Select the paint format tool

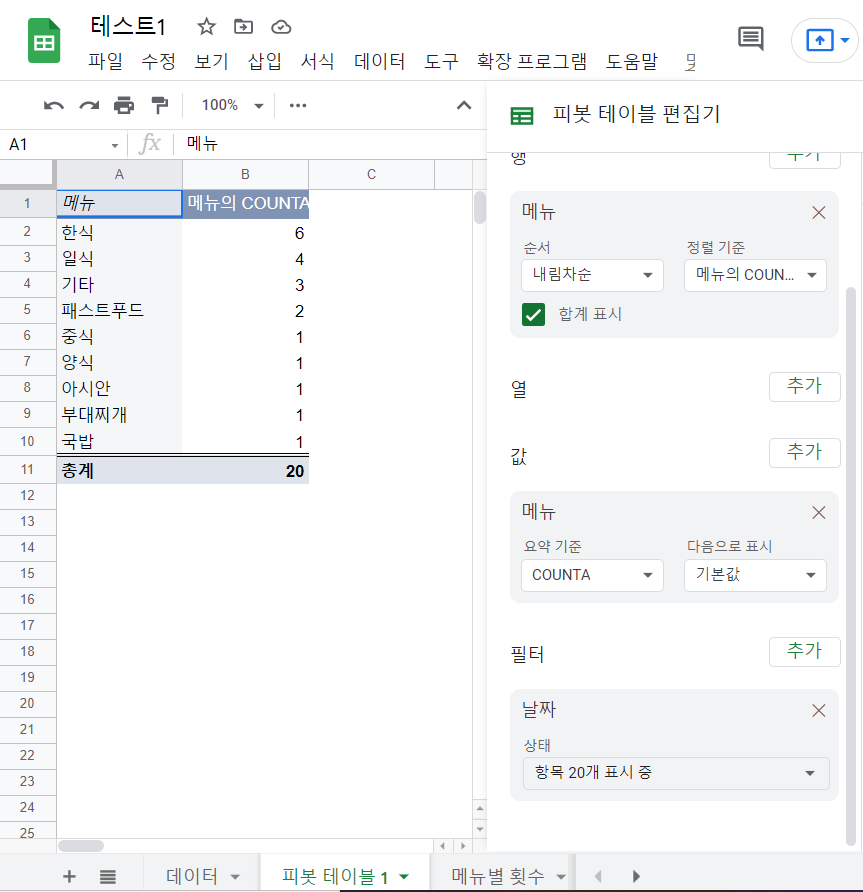[x=159, y=105]
